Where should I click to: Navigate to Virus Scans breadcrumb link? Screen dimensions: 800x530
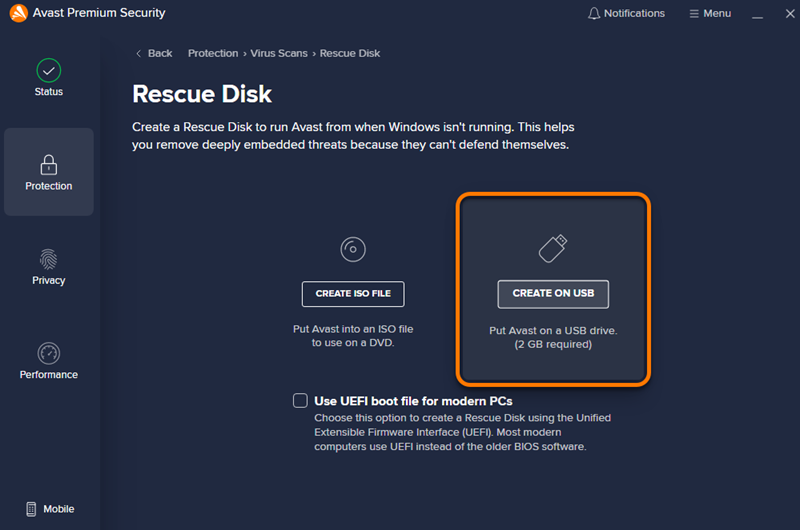click(279, 53)
